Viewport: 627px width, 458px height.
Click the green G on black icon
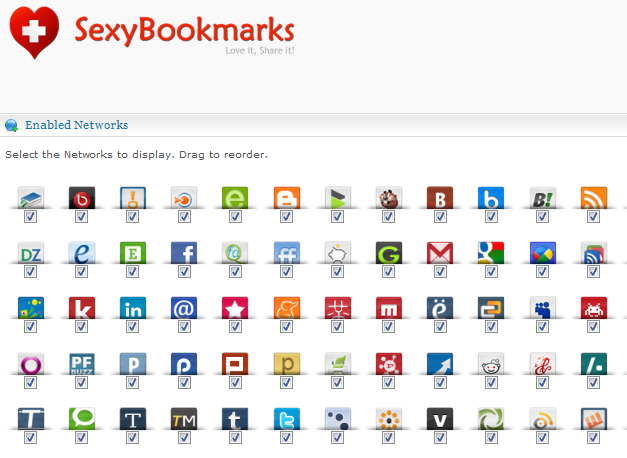pyautogui.click(x=389, y=253)
